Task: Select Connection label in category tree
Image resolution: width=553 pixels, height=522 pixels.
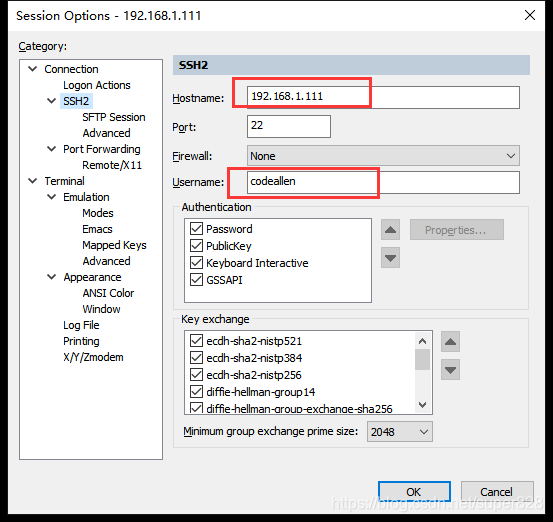Action: point(71,69)
